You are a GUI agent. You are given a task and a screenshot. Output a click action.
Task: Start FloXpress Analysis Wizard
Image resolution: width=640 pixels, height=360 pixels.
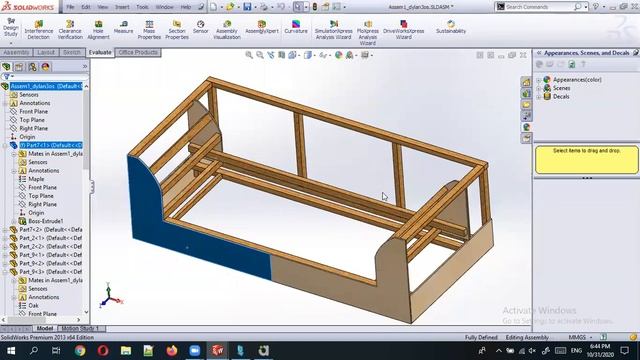(x=367, y=32)
